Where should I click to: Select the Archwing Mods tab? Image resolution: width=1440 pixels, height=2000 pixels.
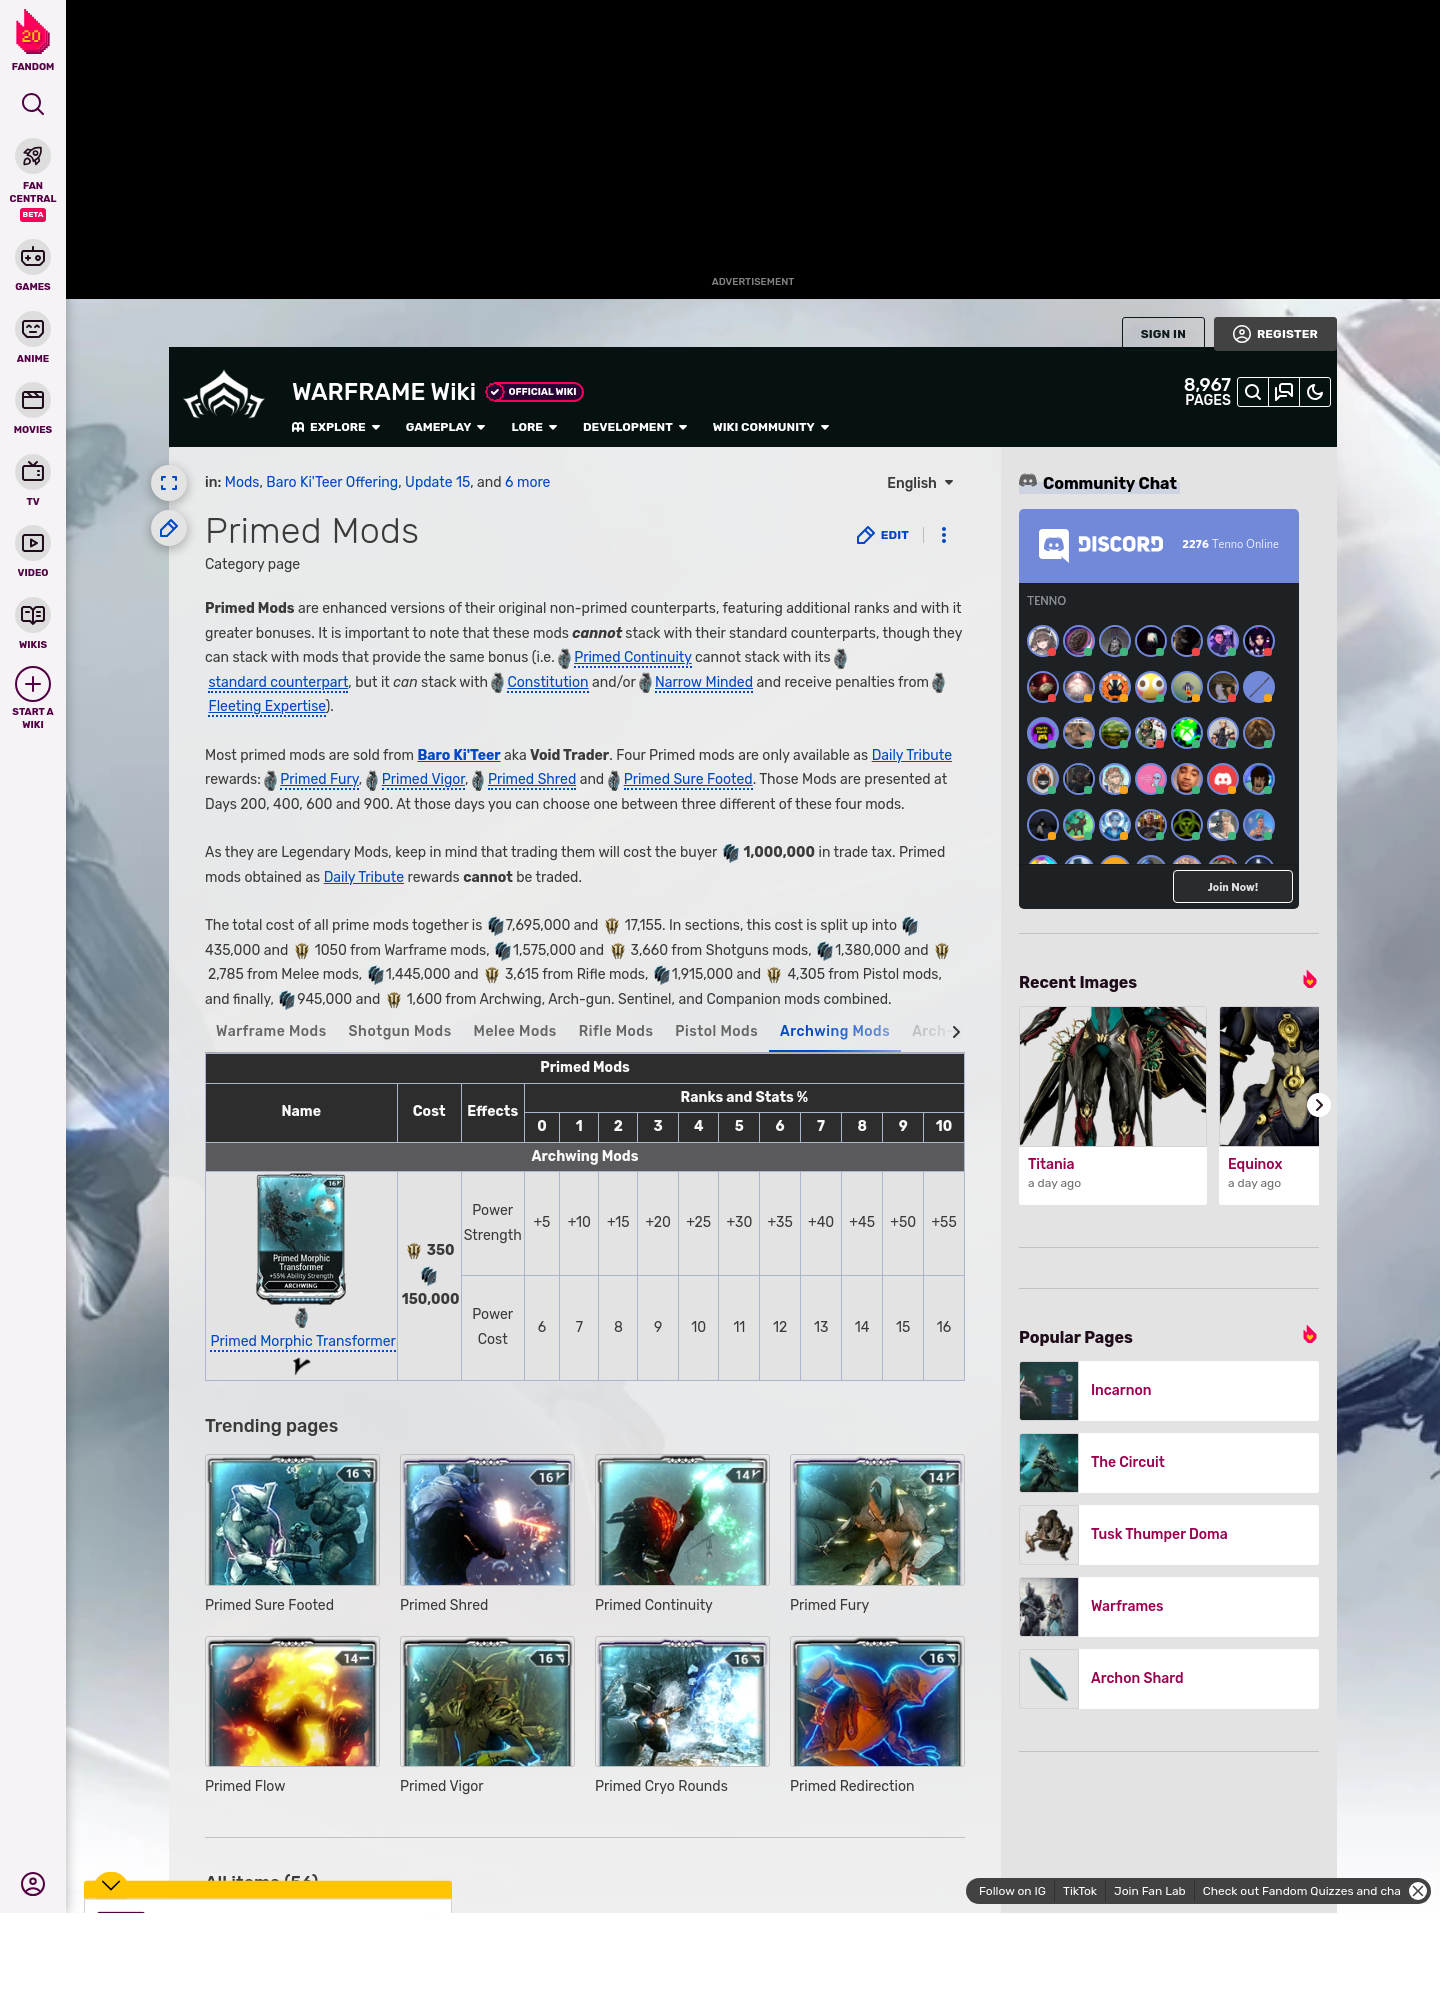pyautogui.click(x=834, y=1031)
